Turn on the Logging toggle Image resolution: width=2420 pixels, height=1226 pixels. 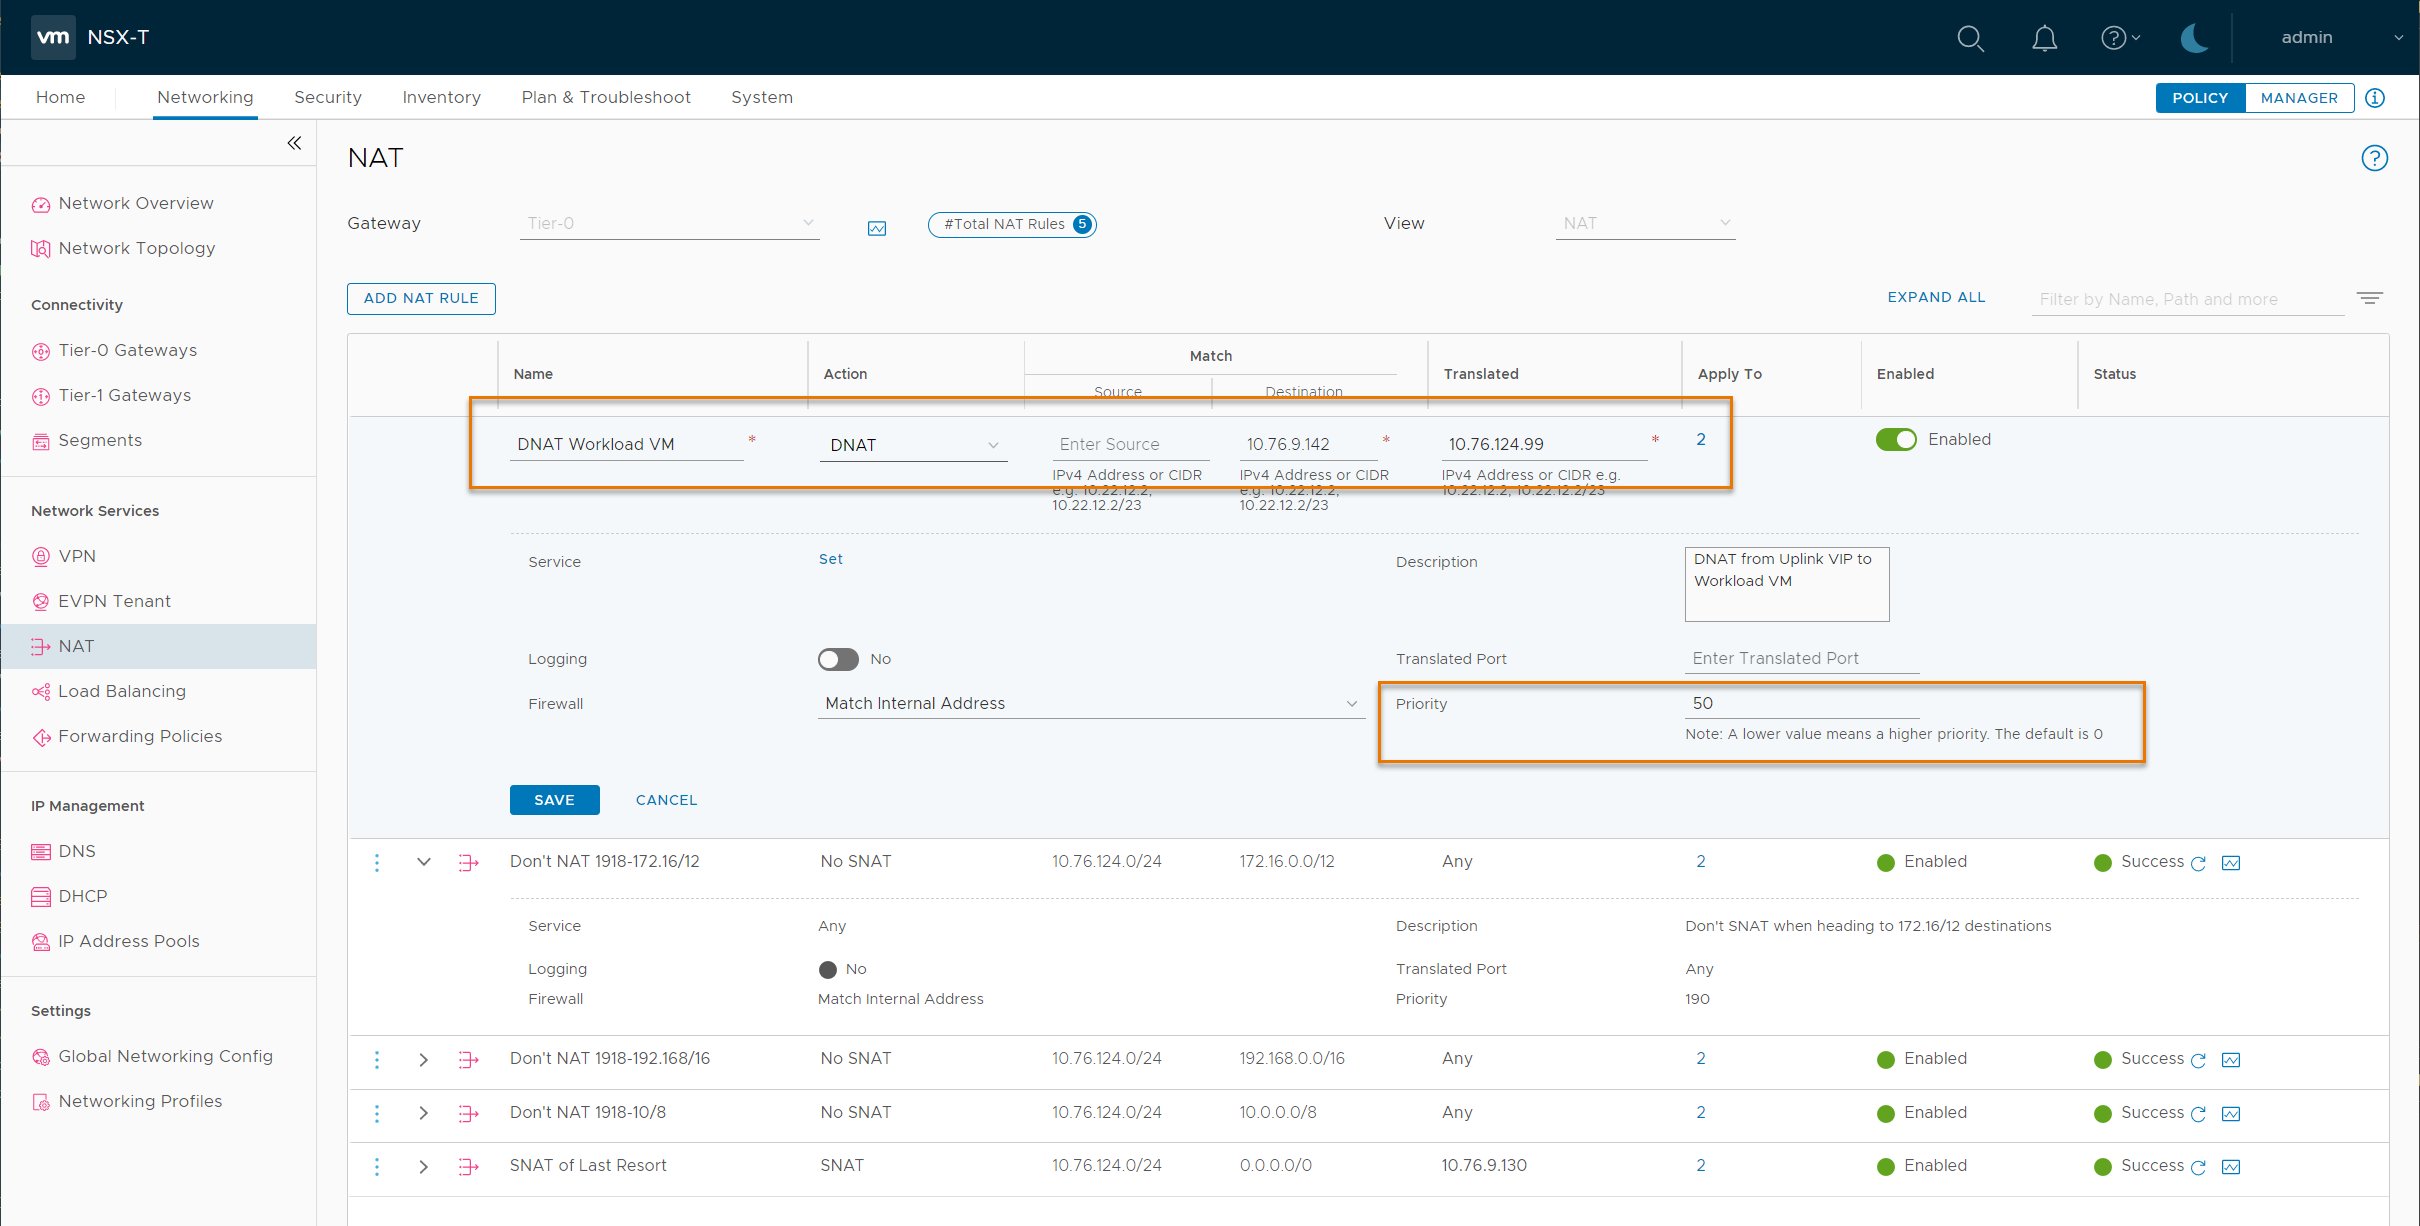tap(838, 659)
